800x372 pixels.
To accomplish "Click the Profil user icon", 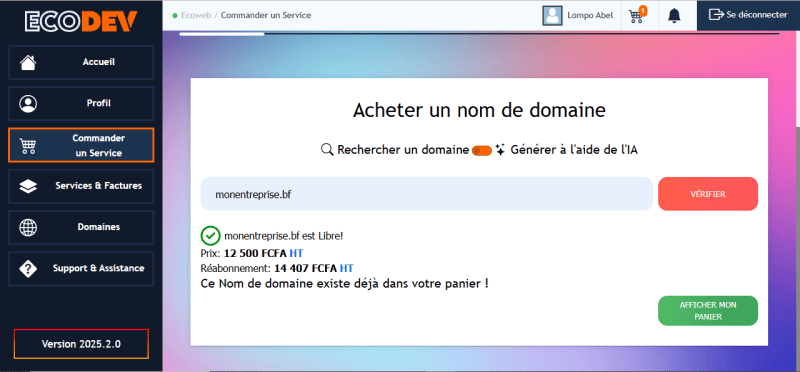I will pos(28,104).
